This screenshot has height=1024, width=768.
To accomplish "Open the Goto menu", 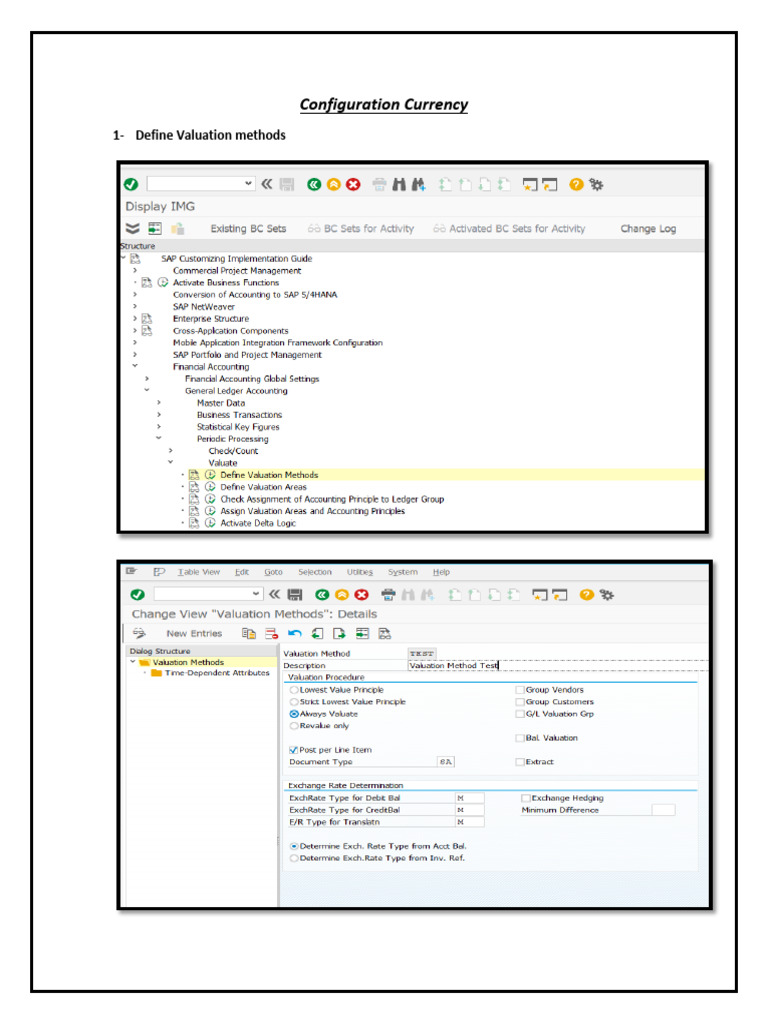I will click(x=273, y=572).
